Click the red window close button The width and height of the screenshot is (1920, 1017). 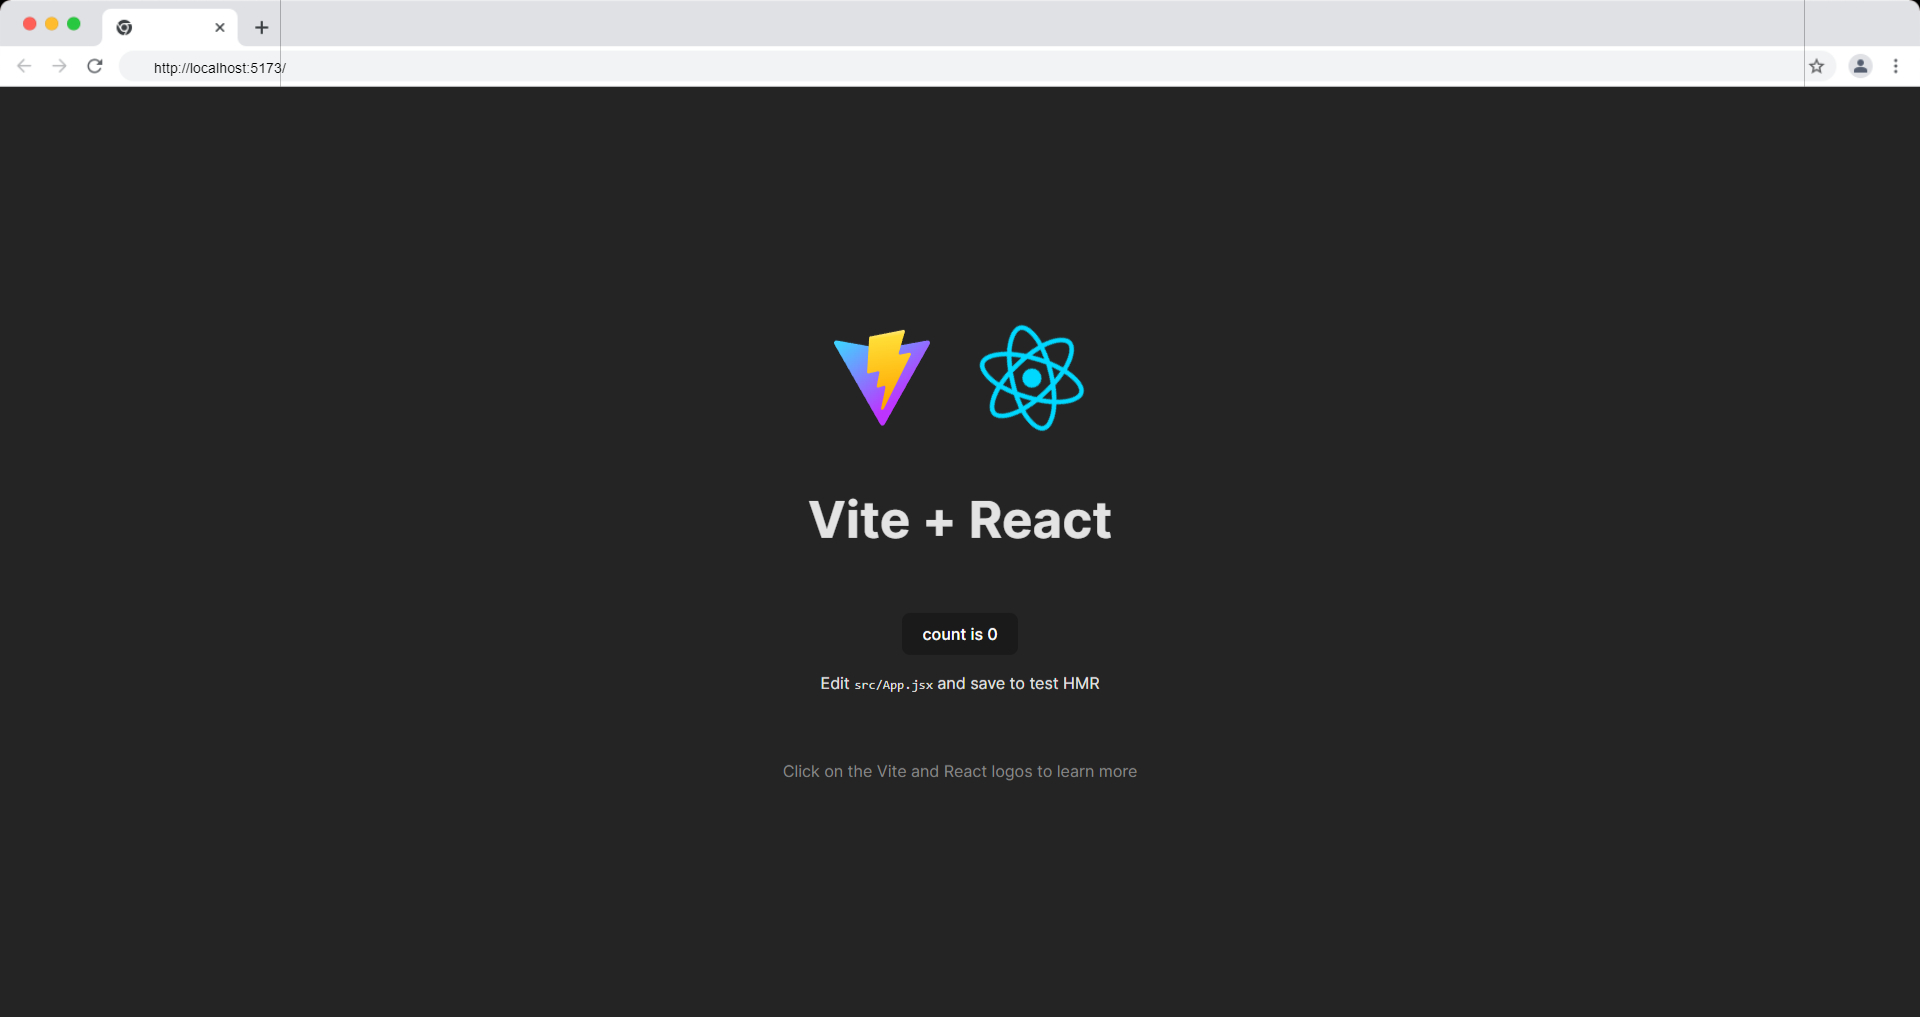point(30,24)
